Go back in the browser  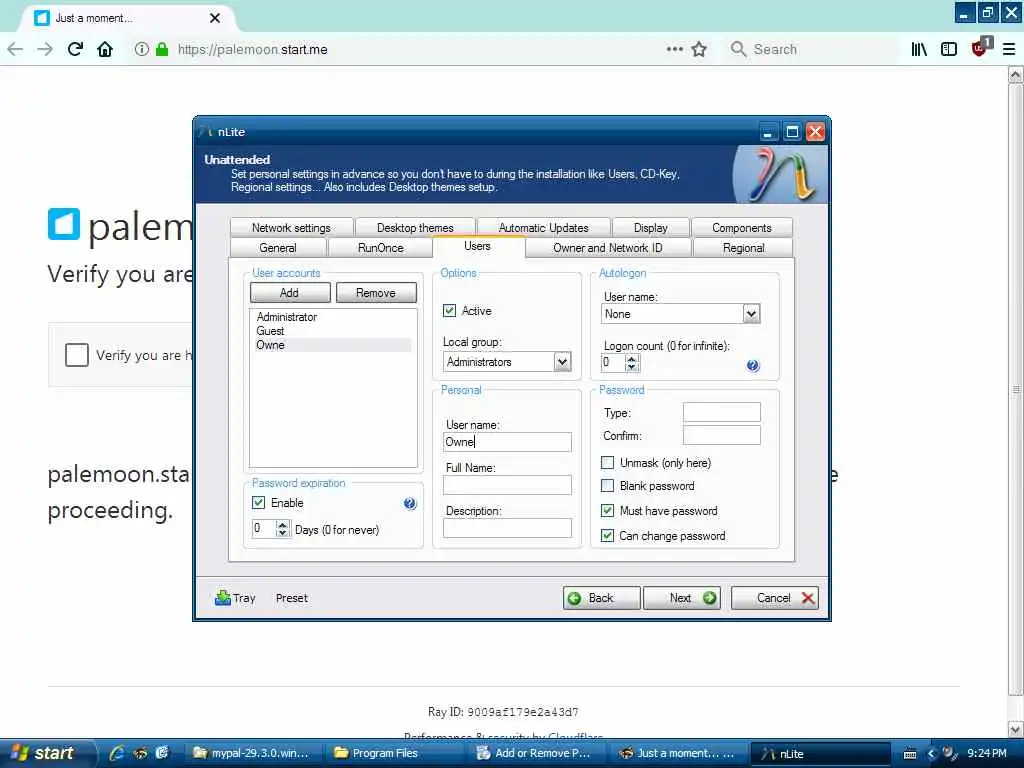tap(15, 50)
